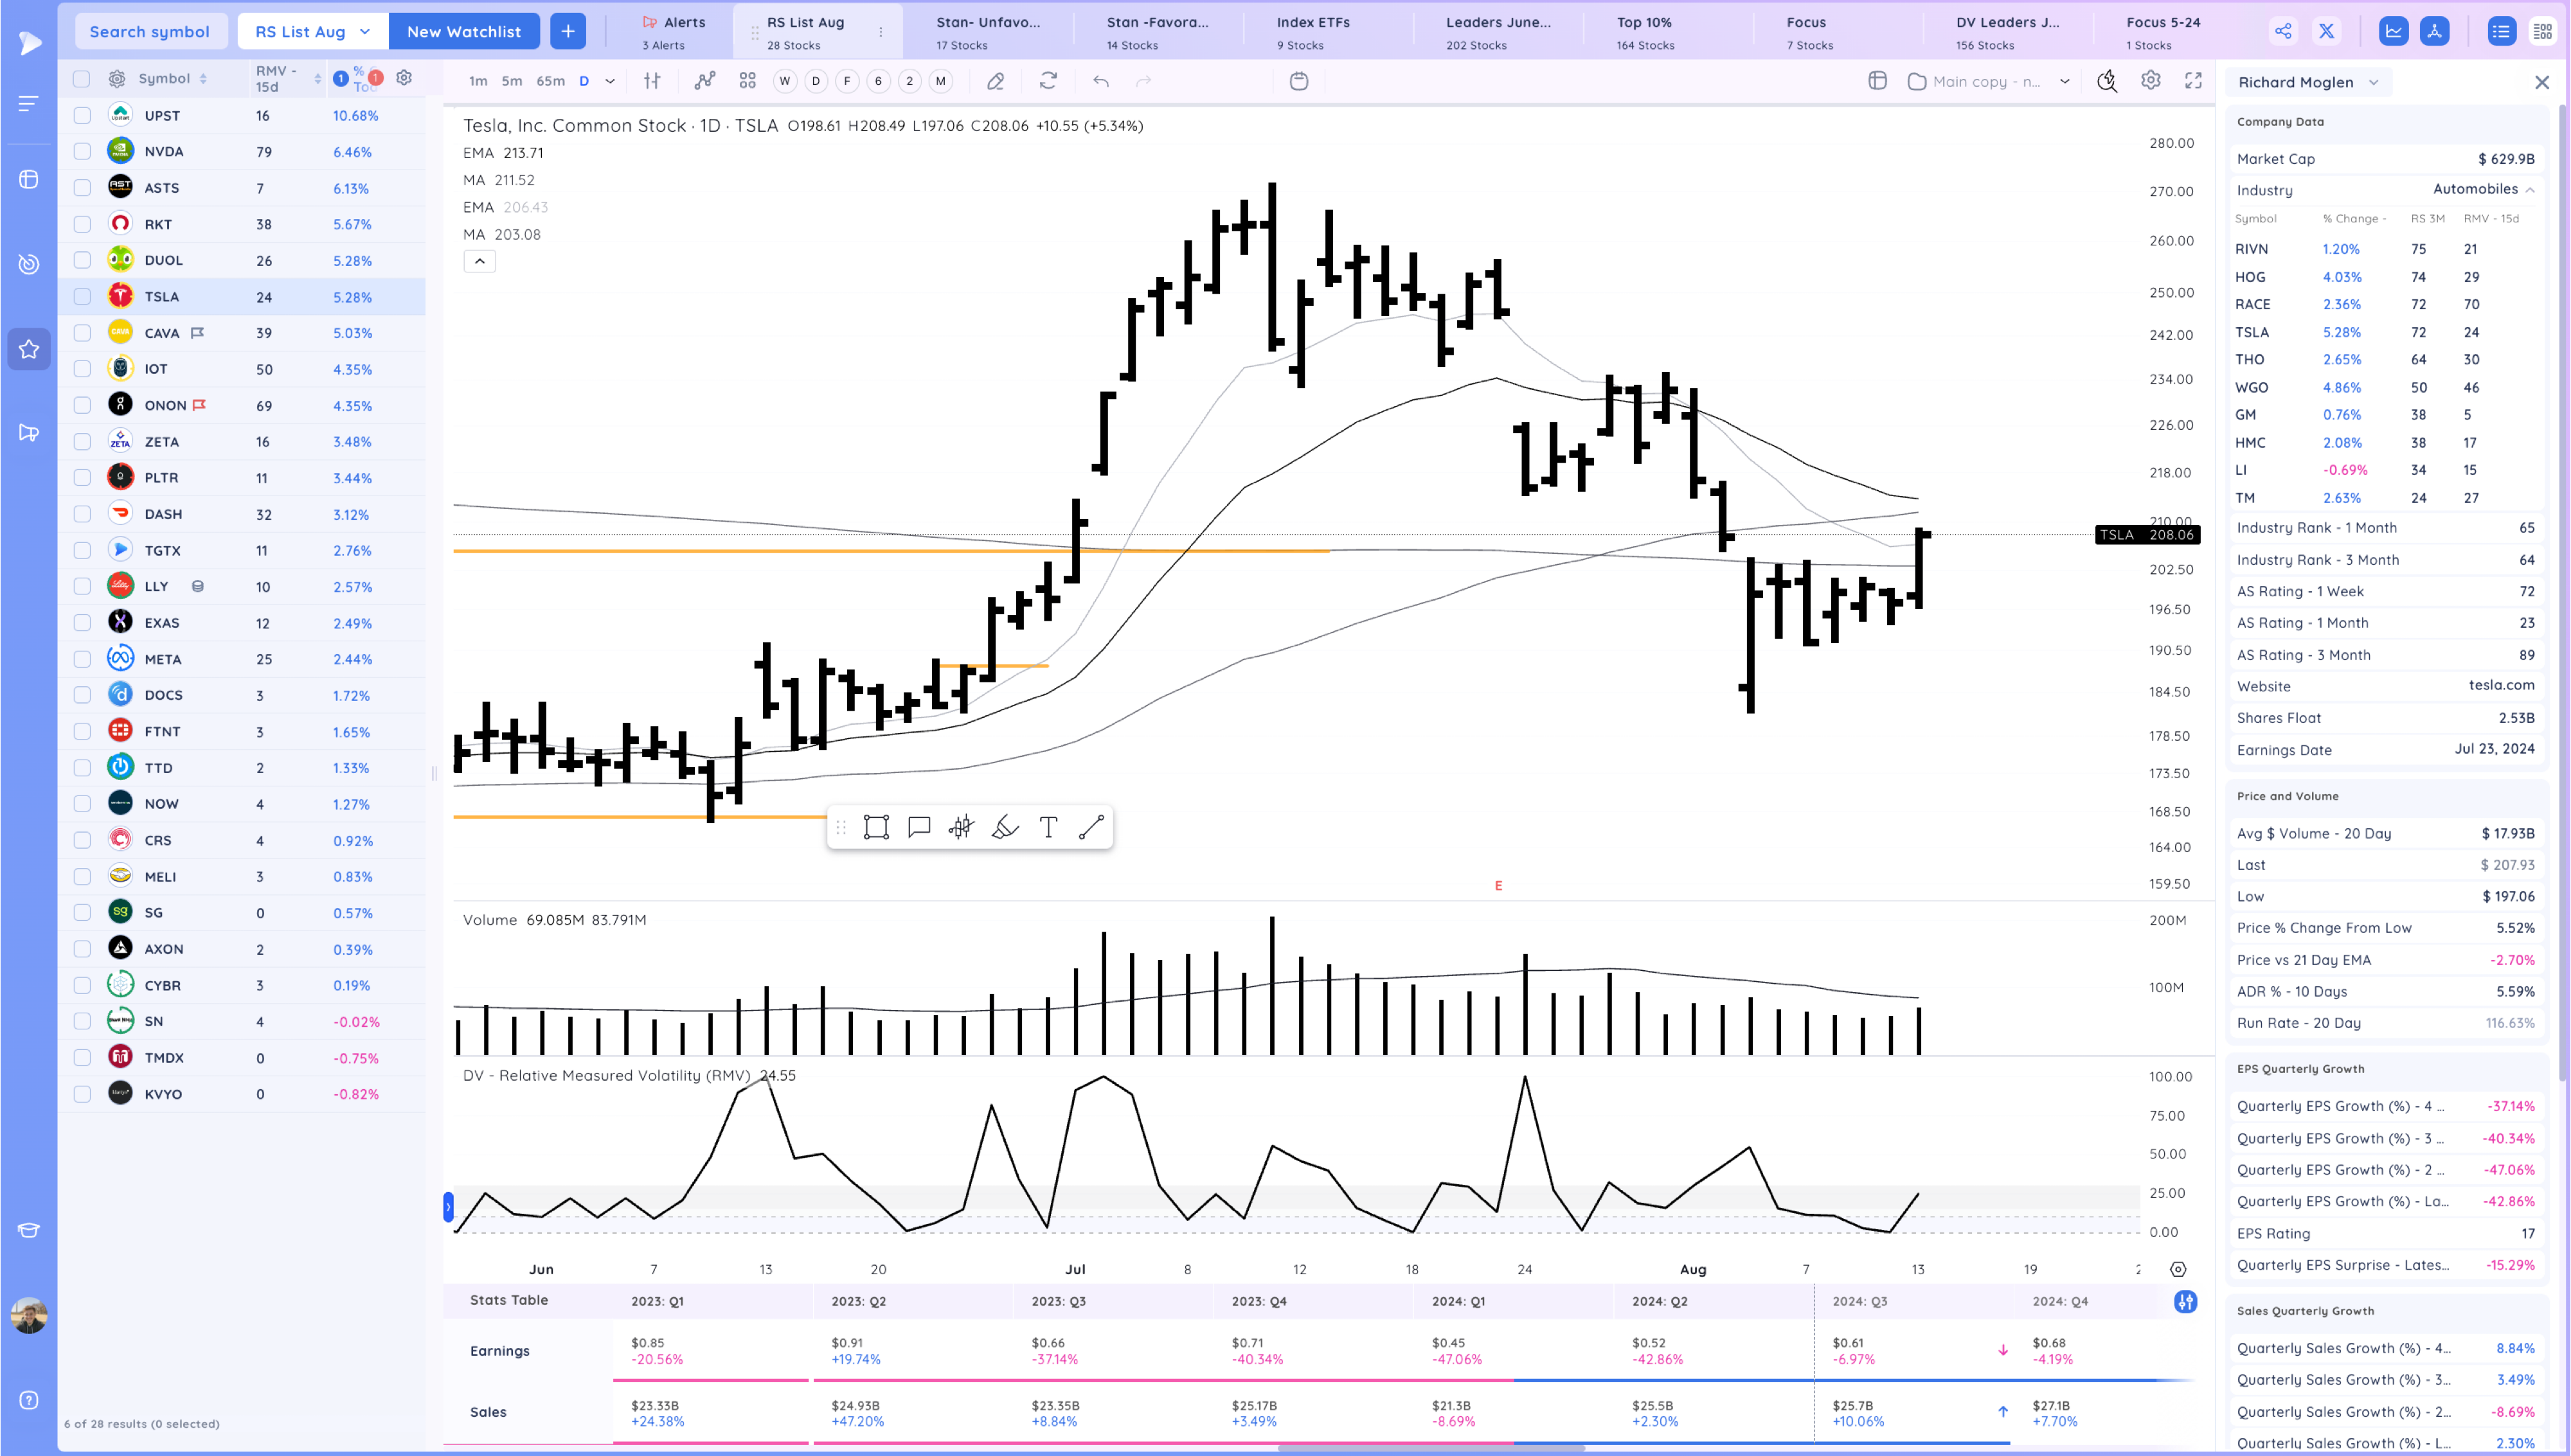Collapse the indicator legend chevron
The height and width of the screenshot is (1456, 2571).
click(x=480, y=261)
